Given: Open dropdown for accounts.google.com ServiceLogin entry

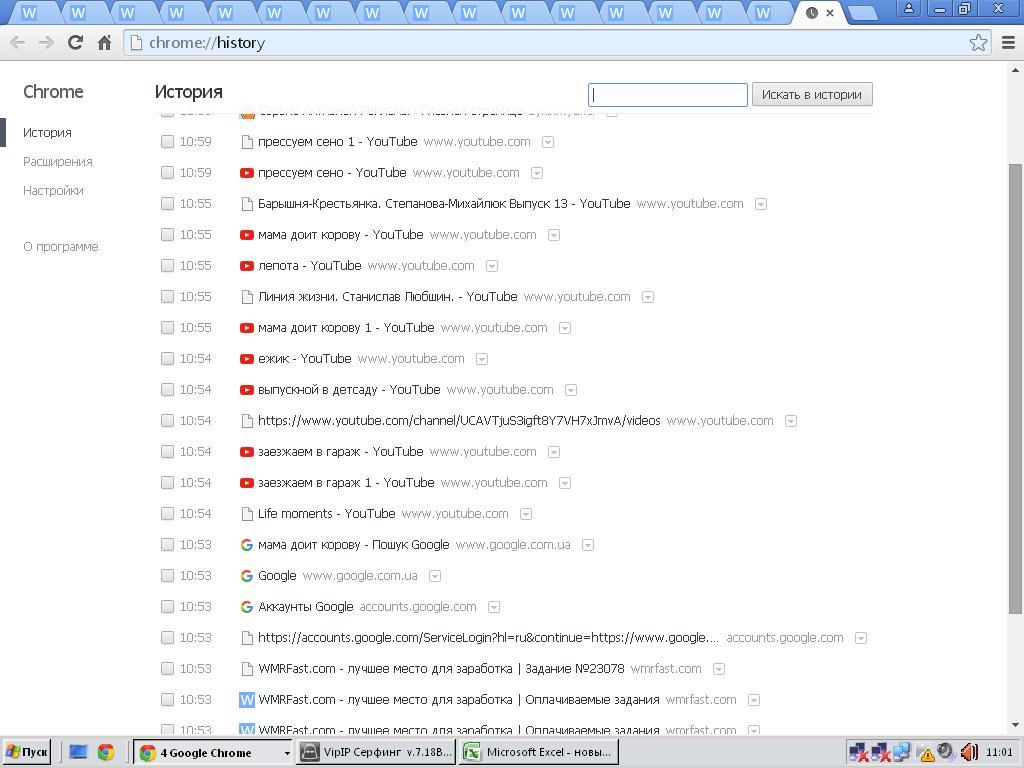Looking at the screenshot, I should coord(861,638).
